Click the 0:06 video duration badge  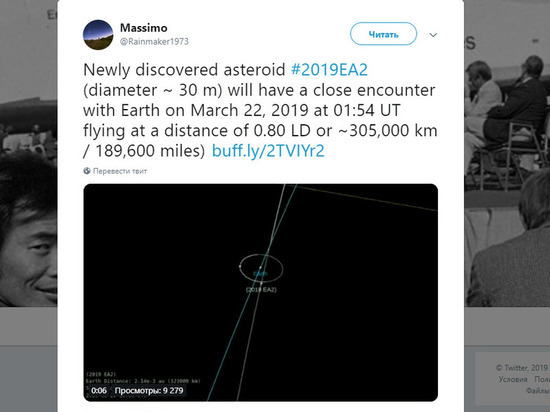point(99,390)
